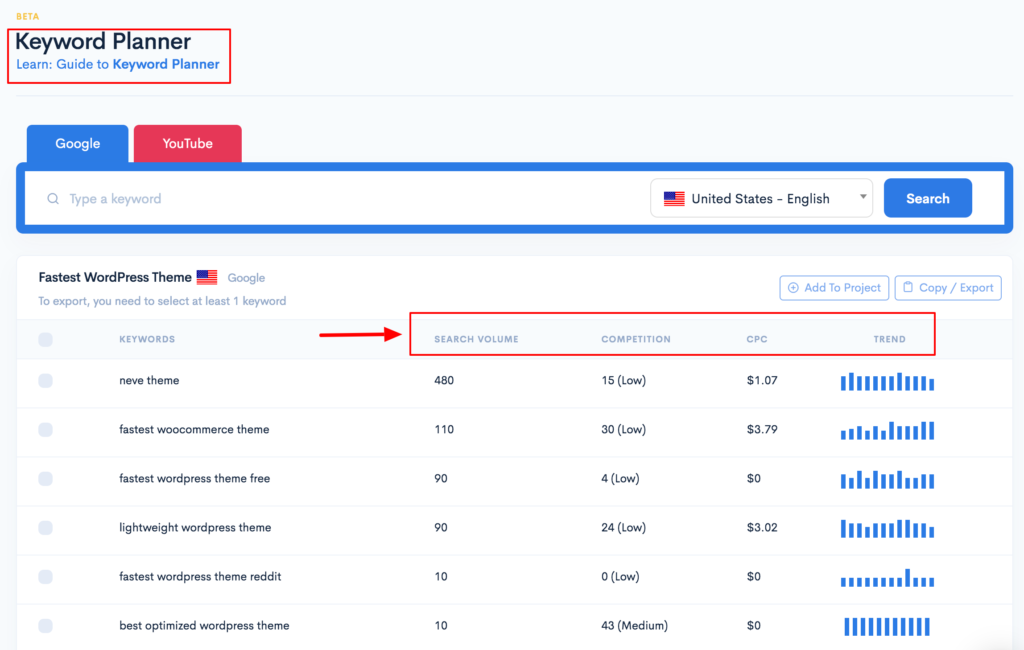Check the lightweight wordpress theme row
Image resolution: width=1024 pixels, height=650 pixels.
pyautogui.click(x=45, y=527)
